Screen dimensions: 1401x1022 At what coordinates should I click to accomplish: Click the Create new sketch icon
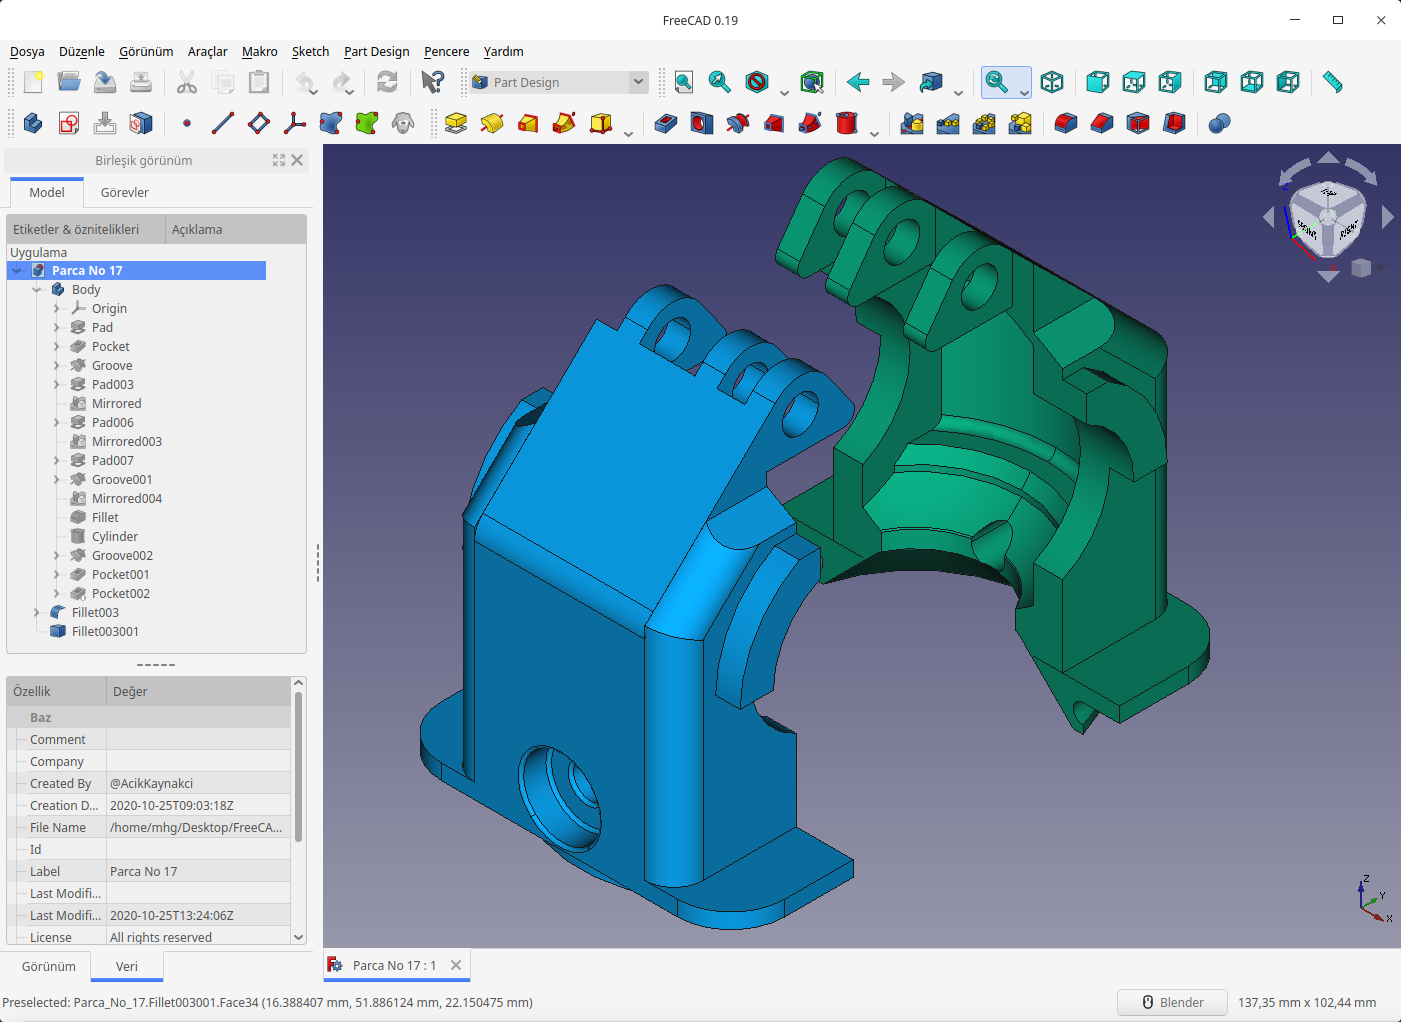[69, 123]
